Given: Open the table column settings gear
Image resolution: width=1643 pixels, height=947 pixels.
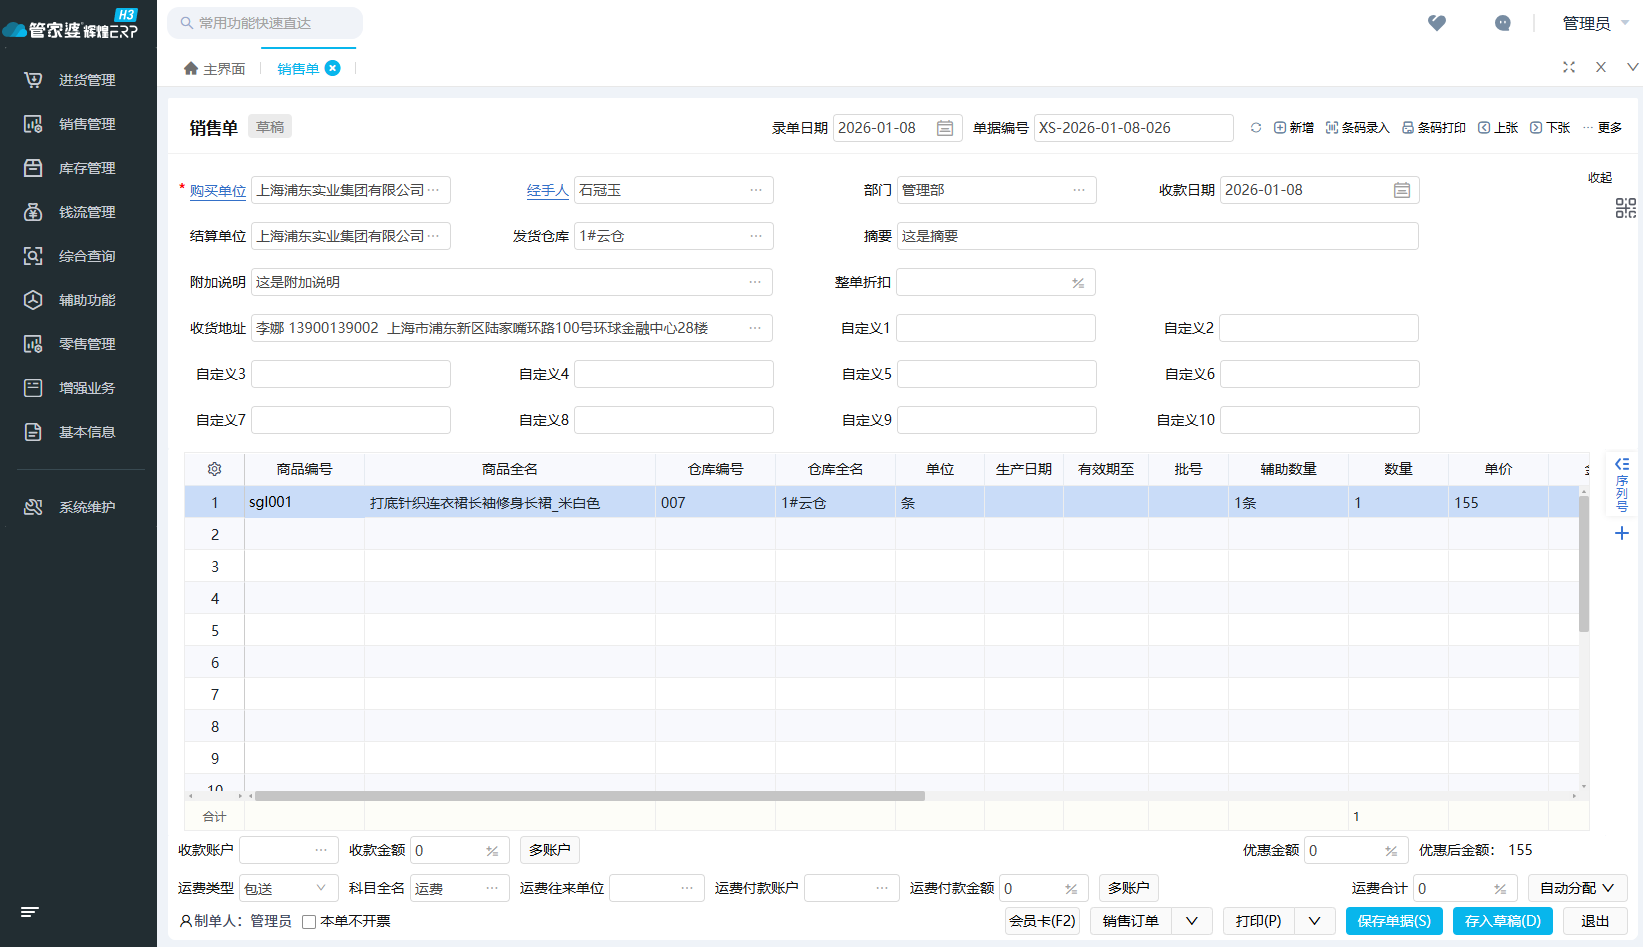Looking at the screenshot, I should tap(214, 469).
